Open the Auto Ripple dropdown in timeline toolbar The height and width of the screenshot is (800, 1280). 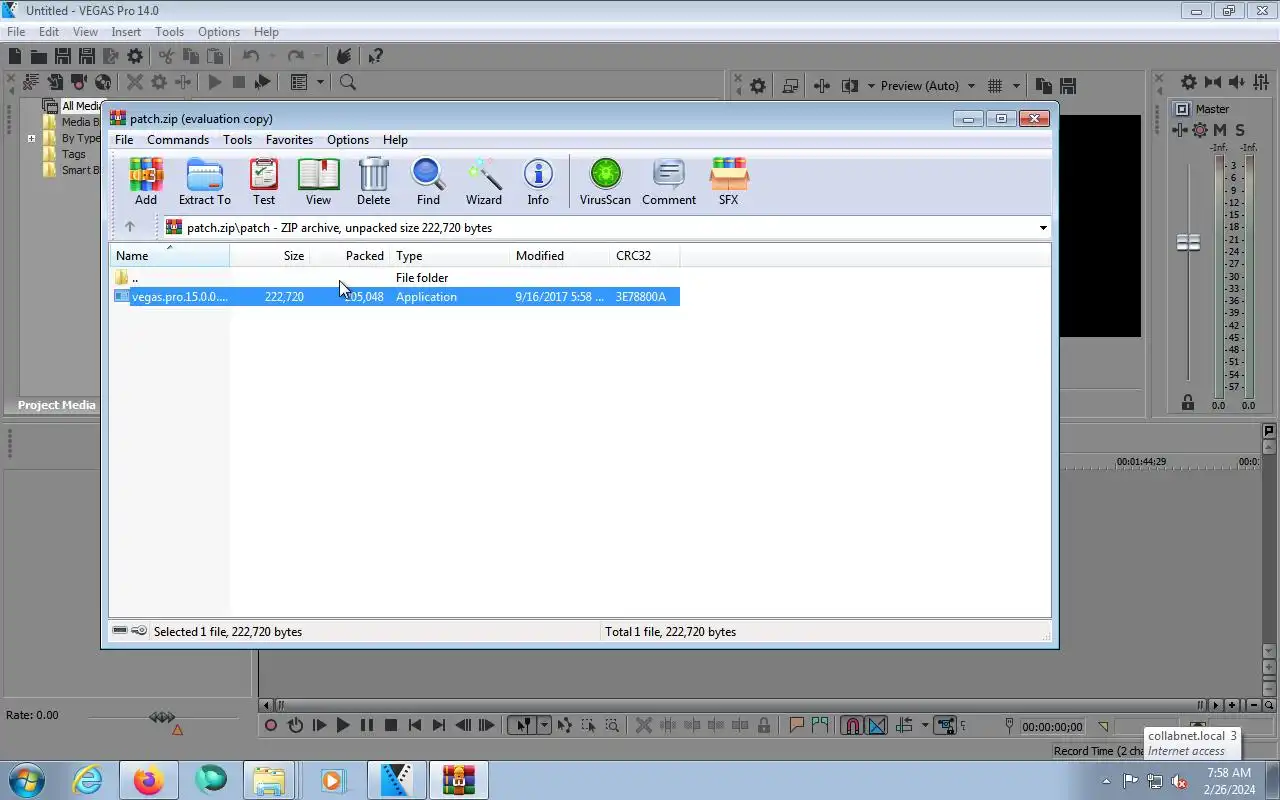coord(925,726)
